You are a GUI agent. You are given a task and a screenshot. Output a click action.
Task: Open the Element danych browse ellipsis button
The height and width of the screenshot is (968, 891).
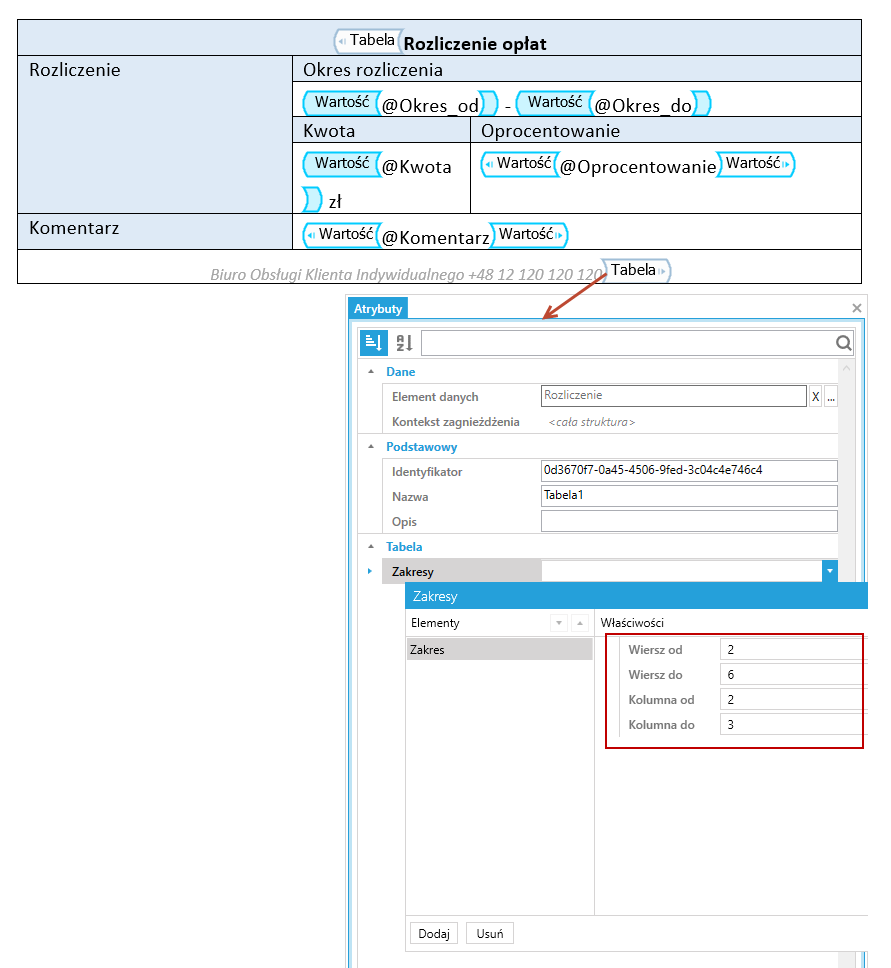tap(830, 397)
